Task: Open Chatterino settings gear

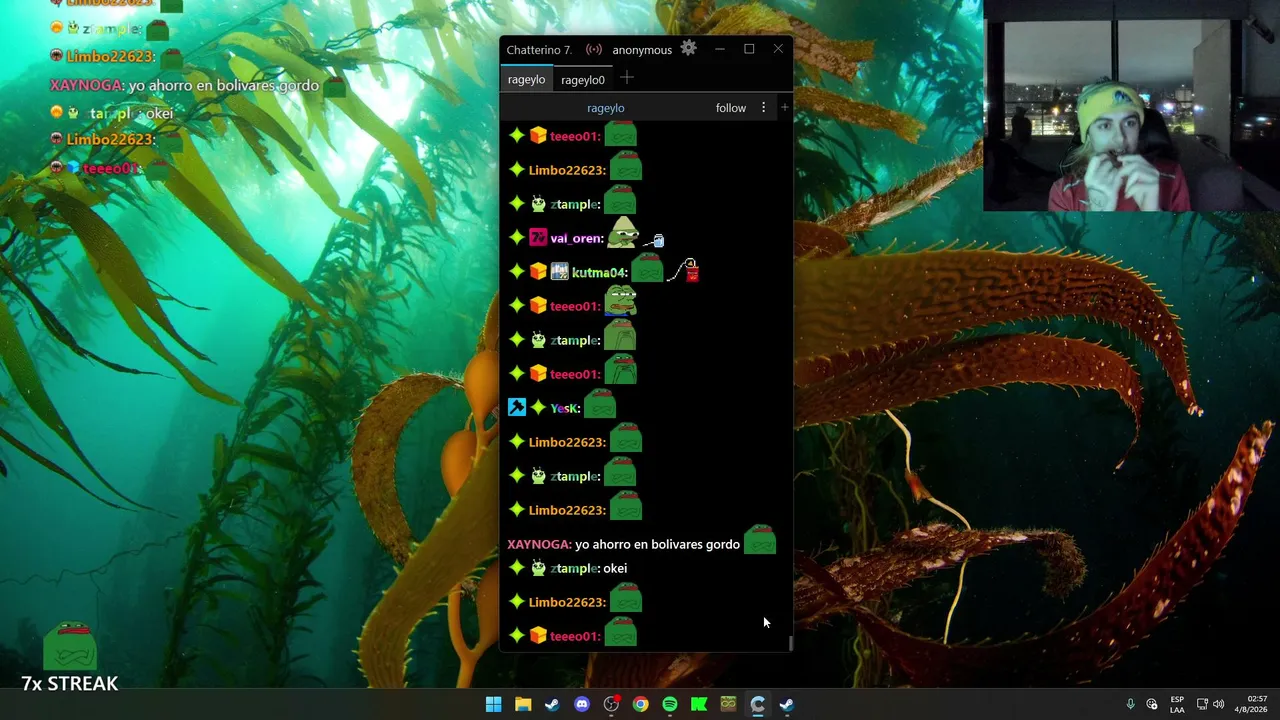Action: coord(688,48)
